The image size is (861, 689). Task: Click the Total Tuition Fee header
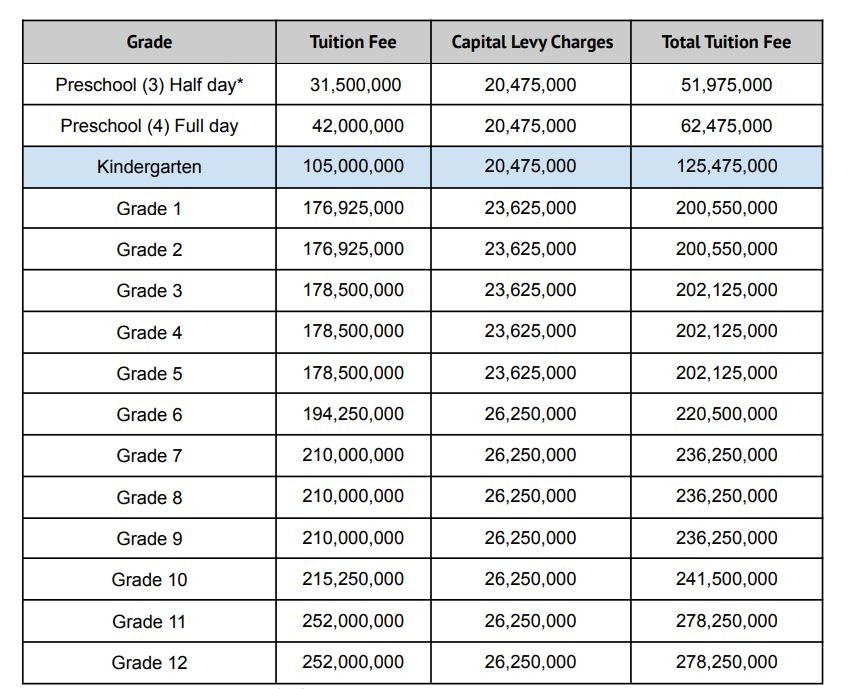(726, 42)
